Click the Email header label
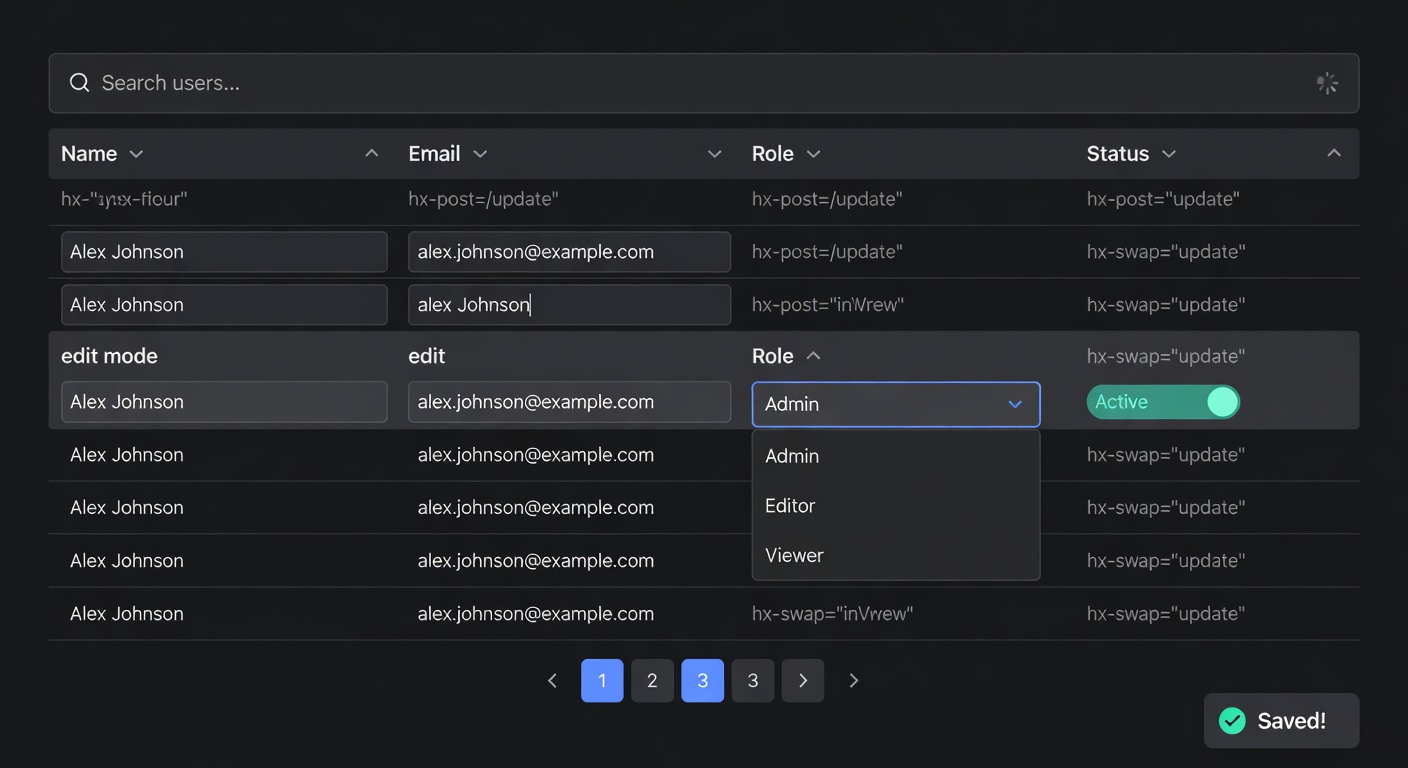The height and width of the screenshot is (768, 1408). [434, 154]
